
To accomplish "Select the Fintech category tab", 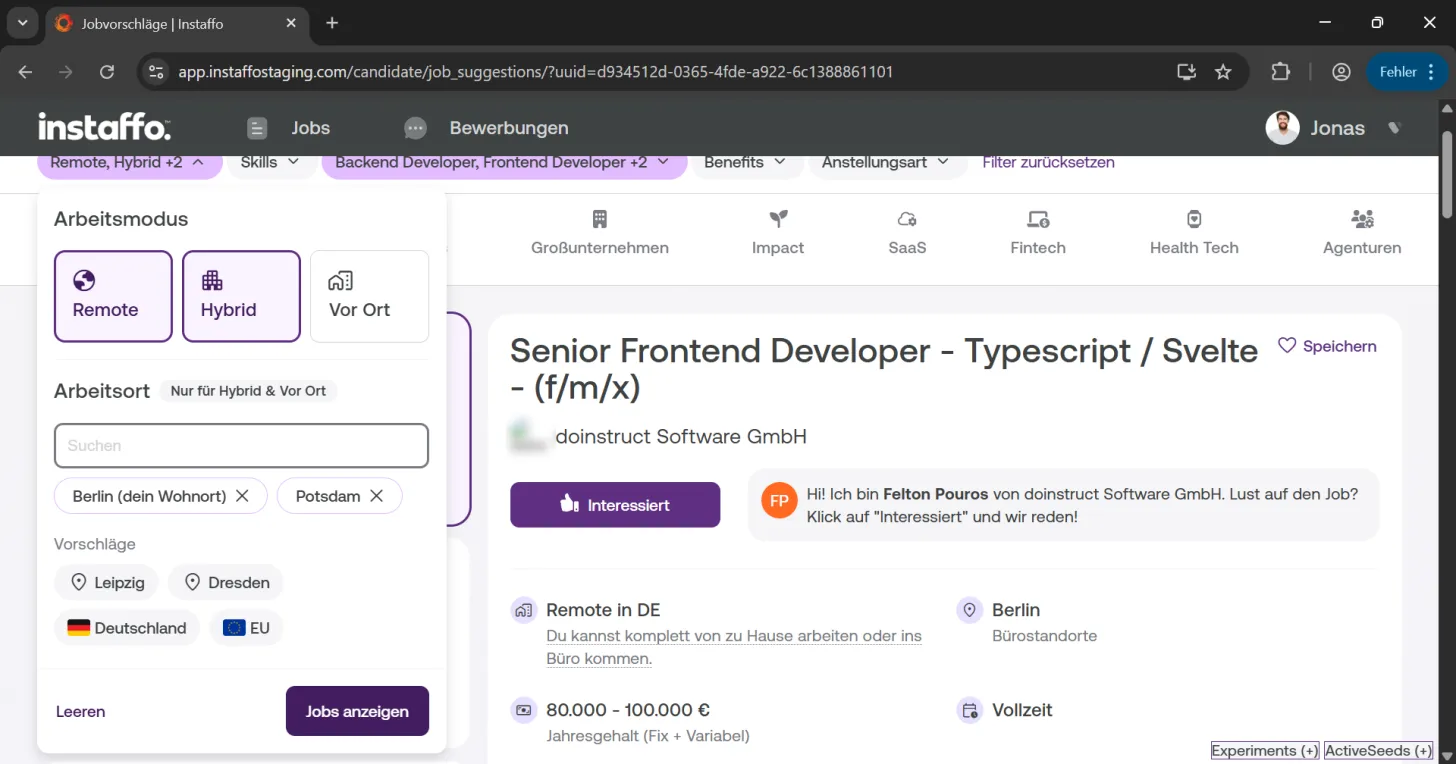I will [1038, 233].
